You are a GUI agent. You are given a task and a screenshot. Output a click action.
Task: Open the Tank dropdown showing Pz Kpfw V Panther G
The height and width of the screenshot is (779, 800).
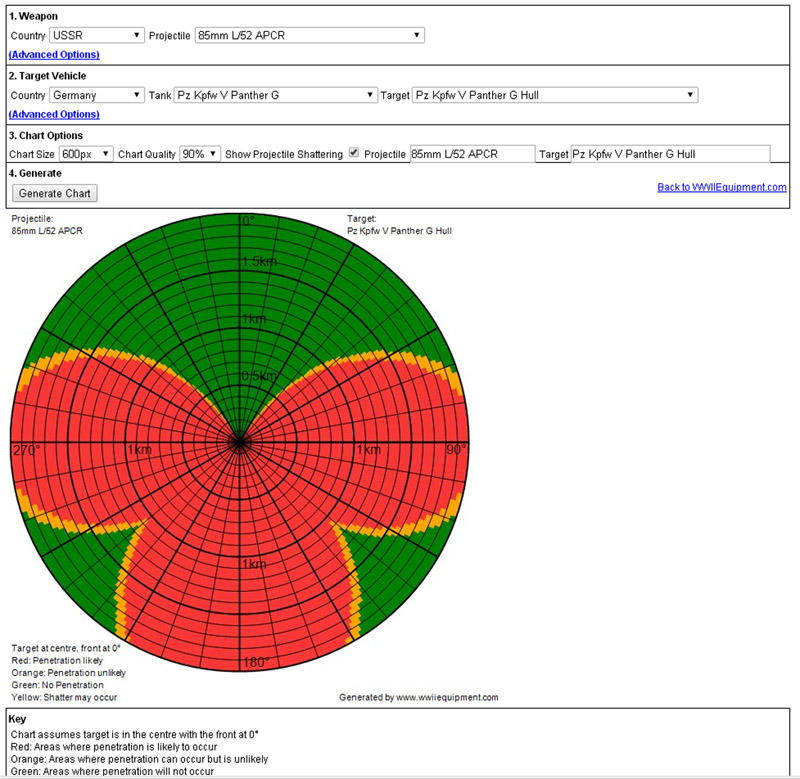point(276,95)
